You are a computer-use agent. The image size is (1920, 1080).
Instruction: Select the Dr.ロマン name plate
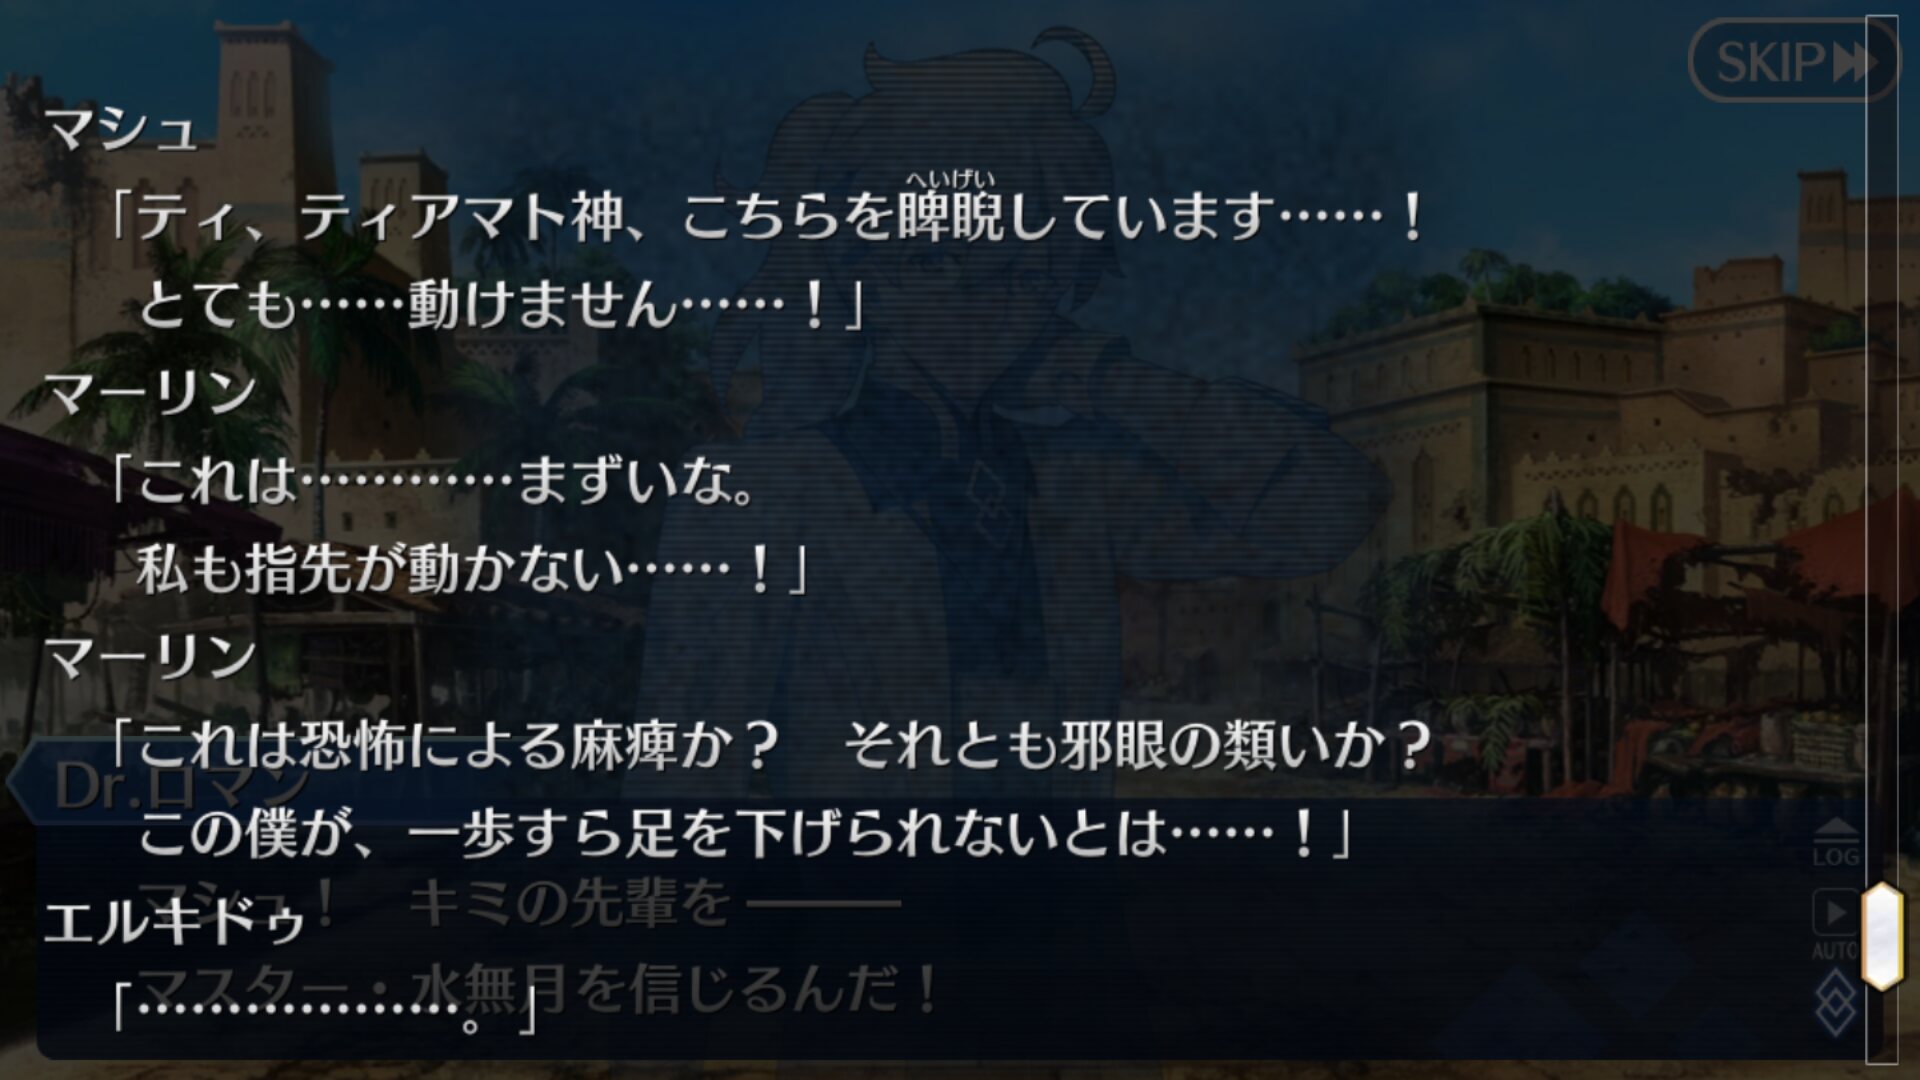(170, 786)
